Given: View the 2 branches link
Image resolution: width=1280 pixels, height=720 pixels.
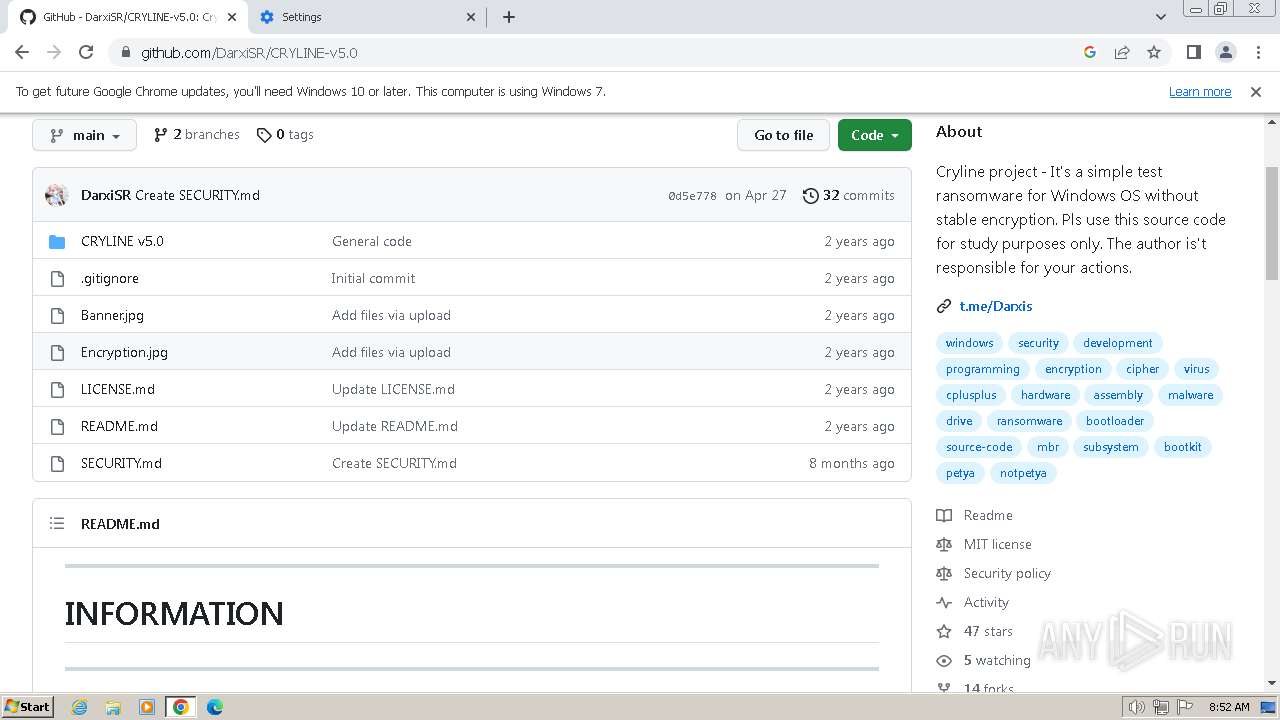Looking at the screenshot, I should coord(196,134).
